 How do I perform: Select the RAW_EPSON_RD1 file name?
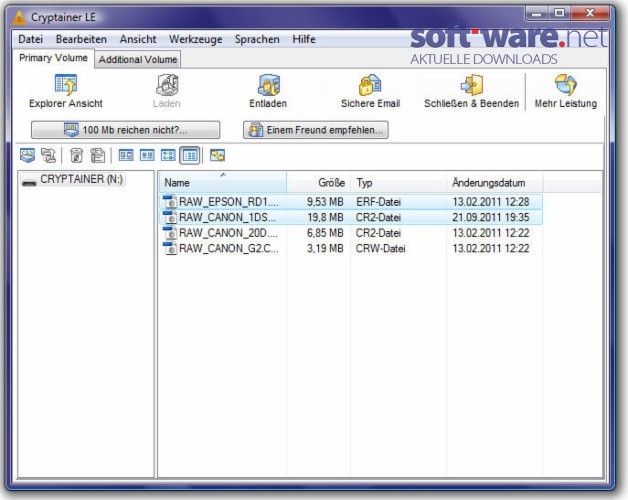coord(229,202)
